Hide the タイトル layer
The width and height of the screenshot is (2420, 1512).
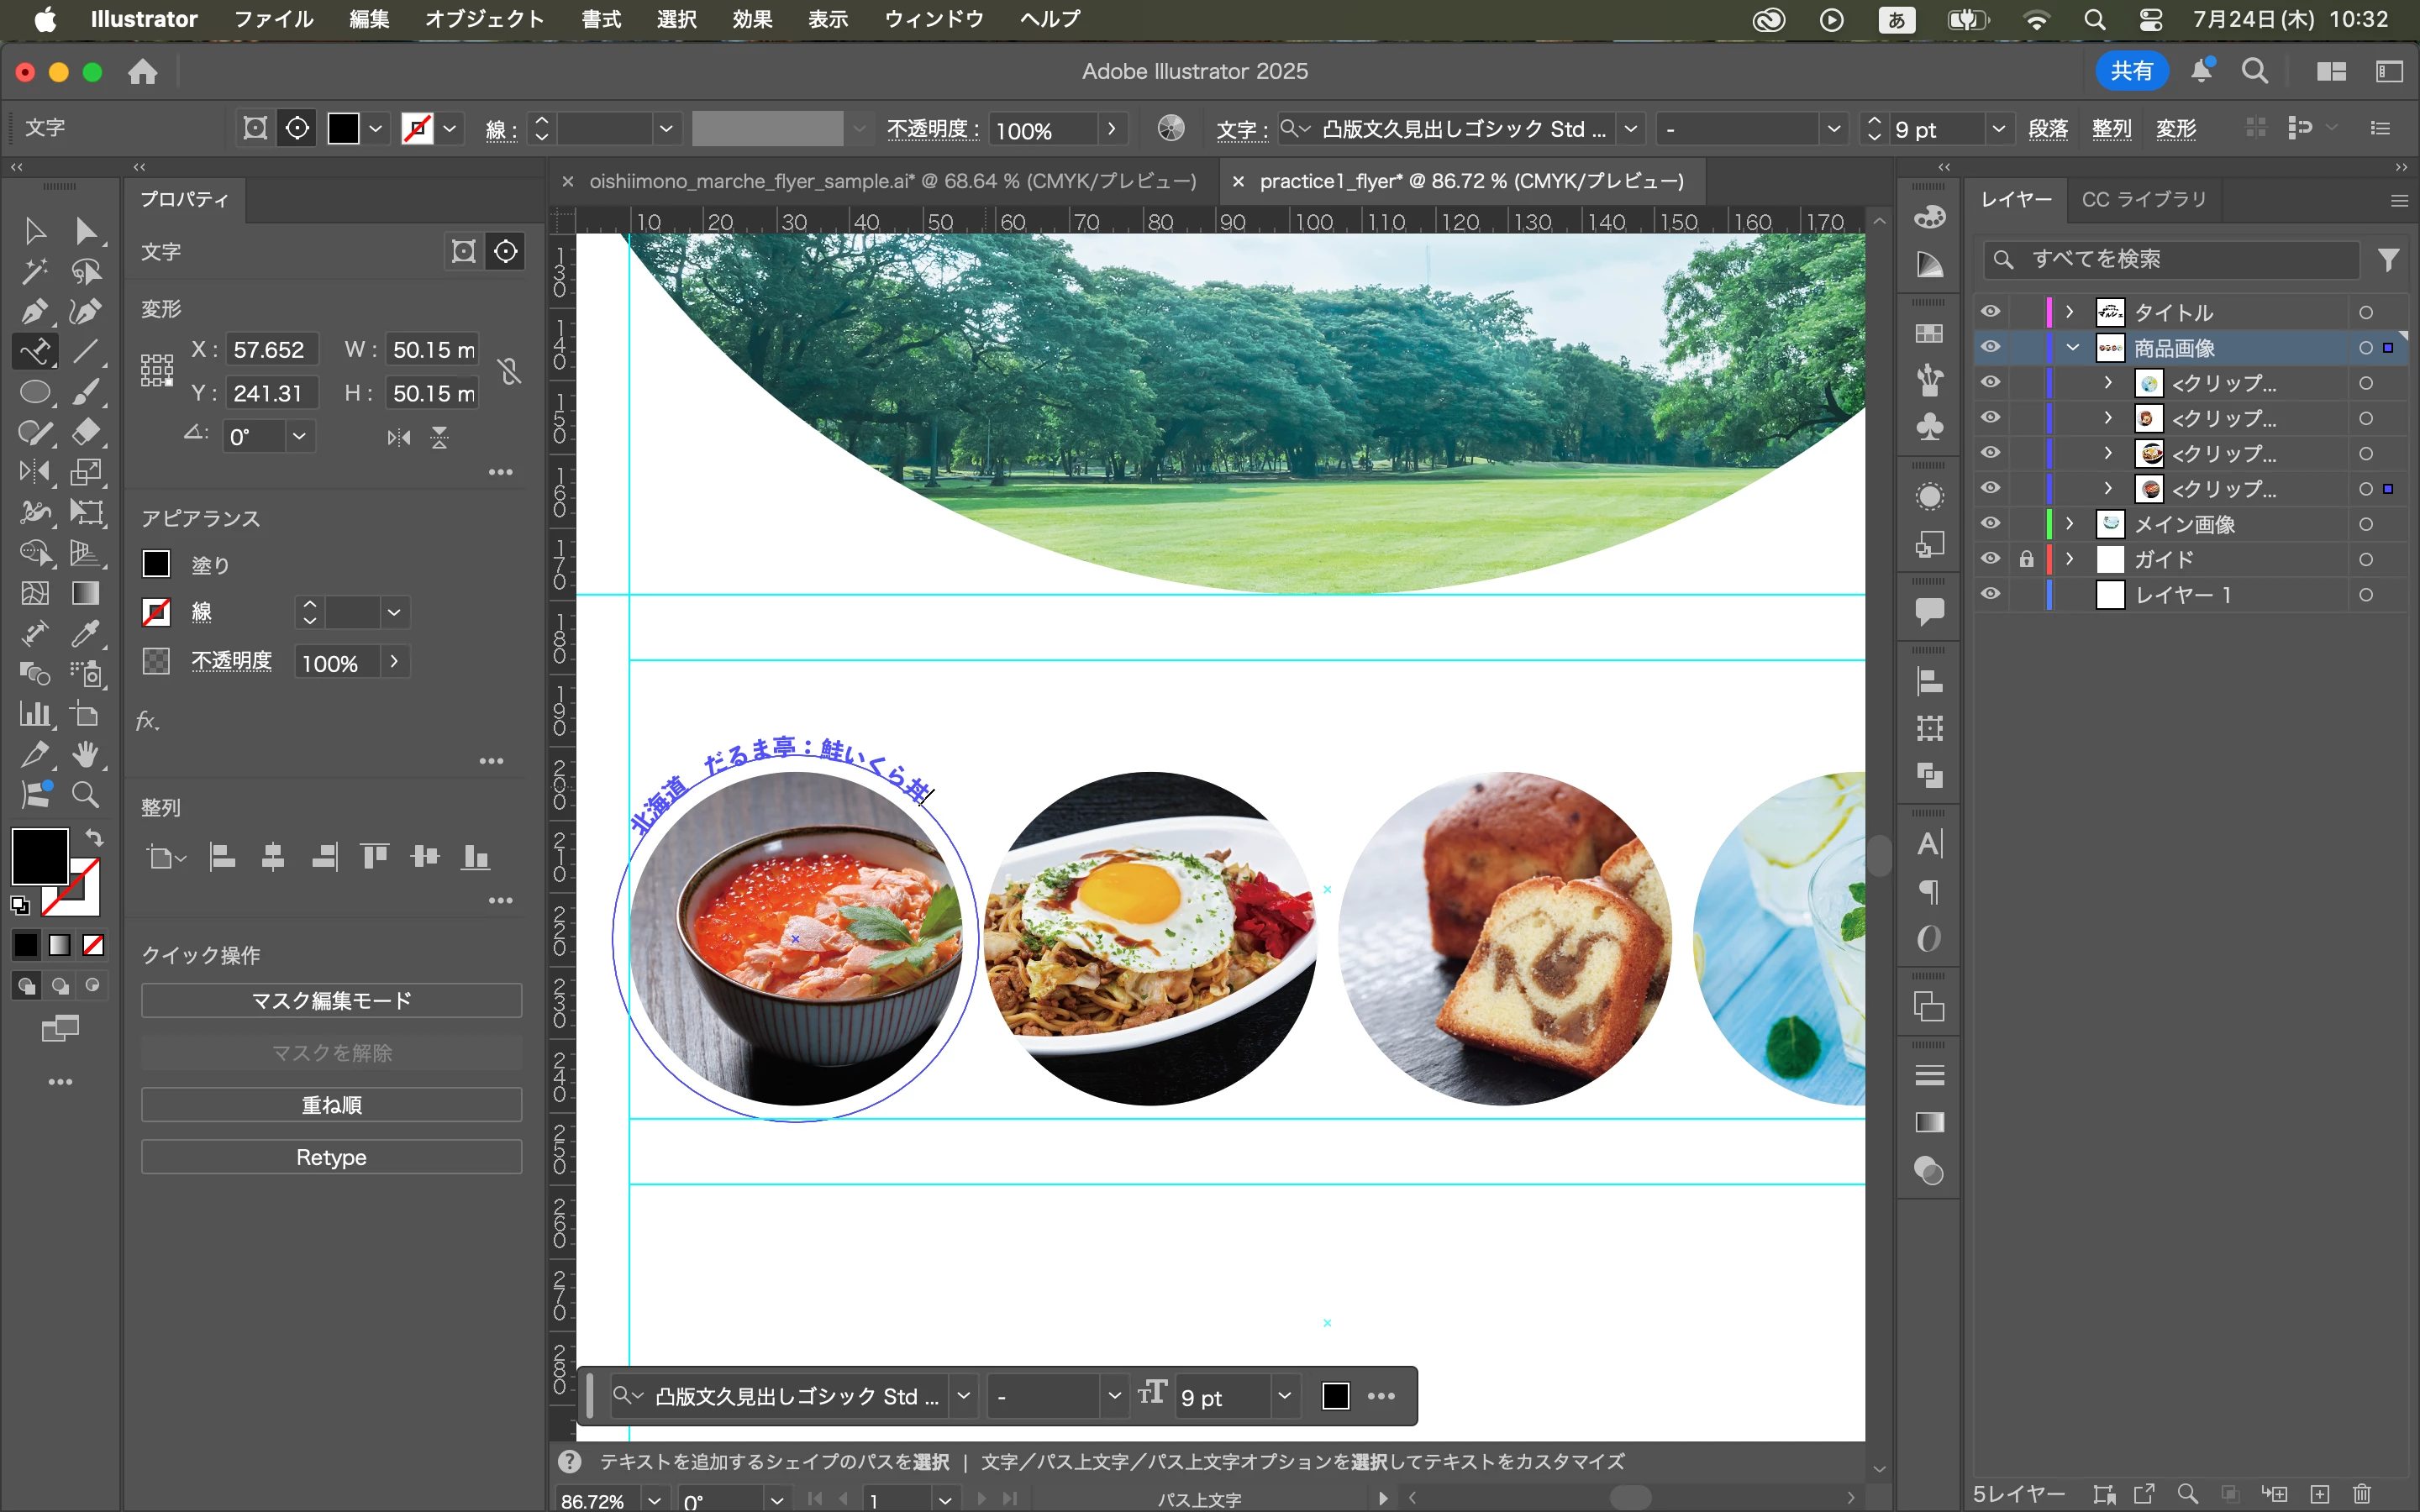[1990, 312]
